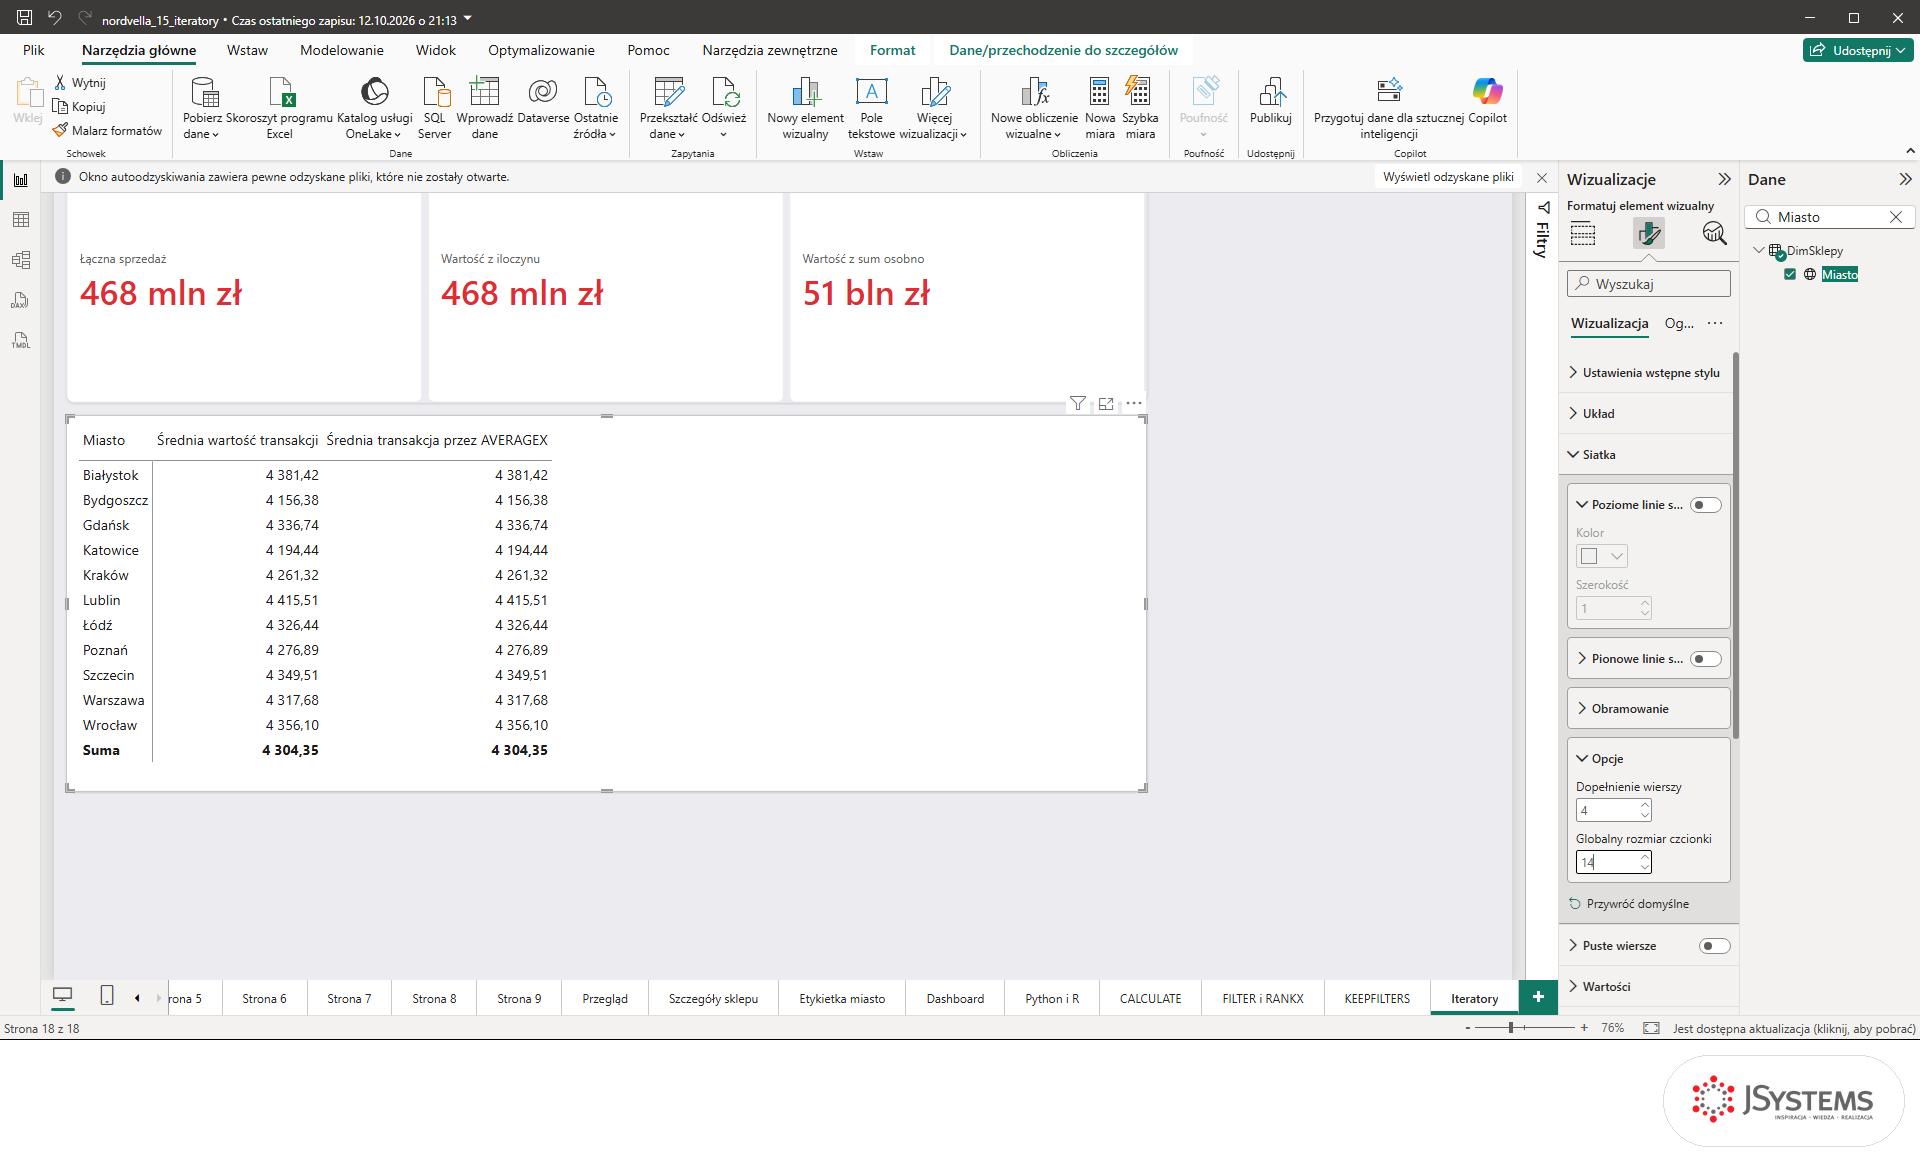Open filter icon on the table visual
The image size is (1920, 1162).
click(1078, 404)
